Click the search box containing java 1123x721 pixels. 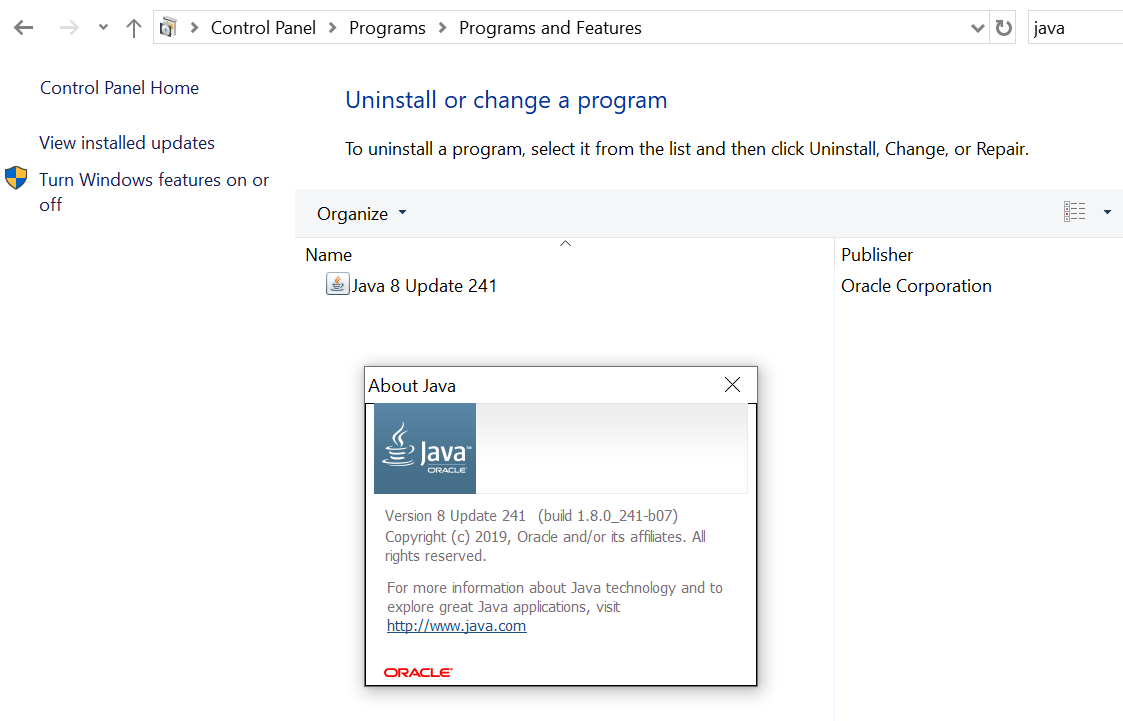1075,28
